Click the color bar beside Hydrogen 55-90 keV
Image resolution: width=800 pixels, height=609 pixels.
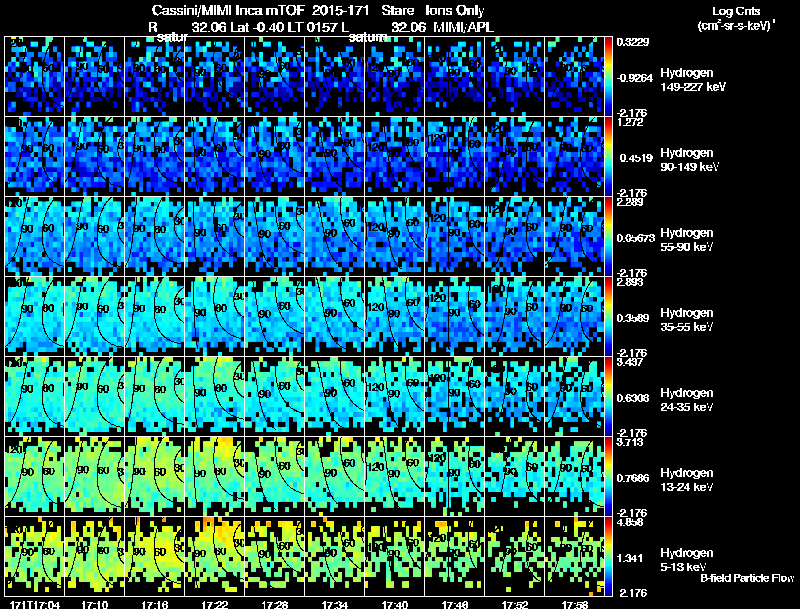[608, 237]
